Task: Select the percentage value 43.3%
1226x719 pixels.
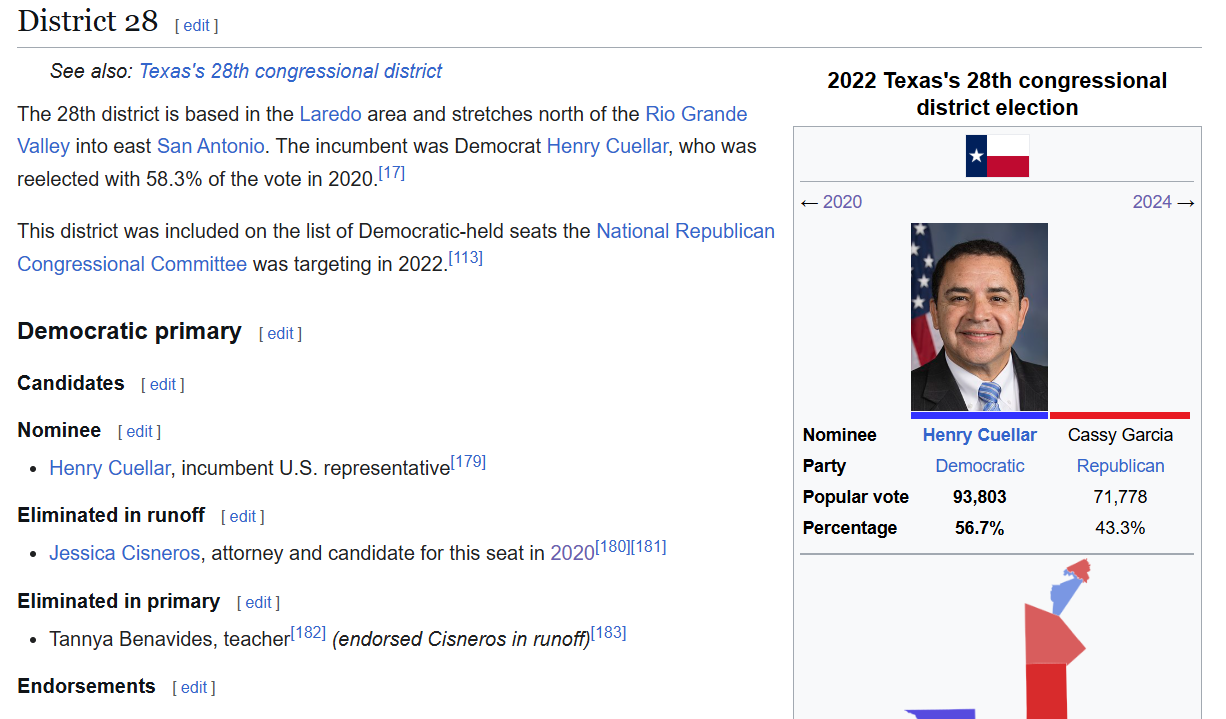Action: pyautogui.click(x=1121, y=528)
